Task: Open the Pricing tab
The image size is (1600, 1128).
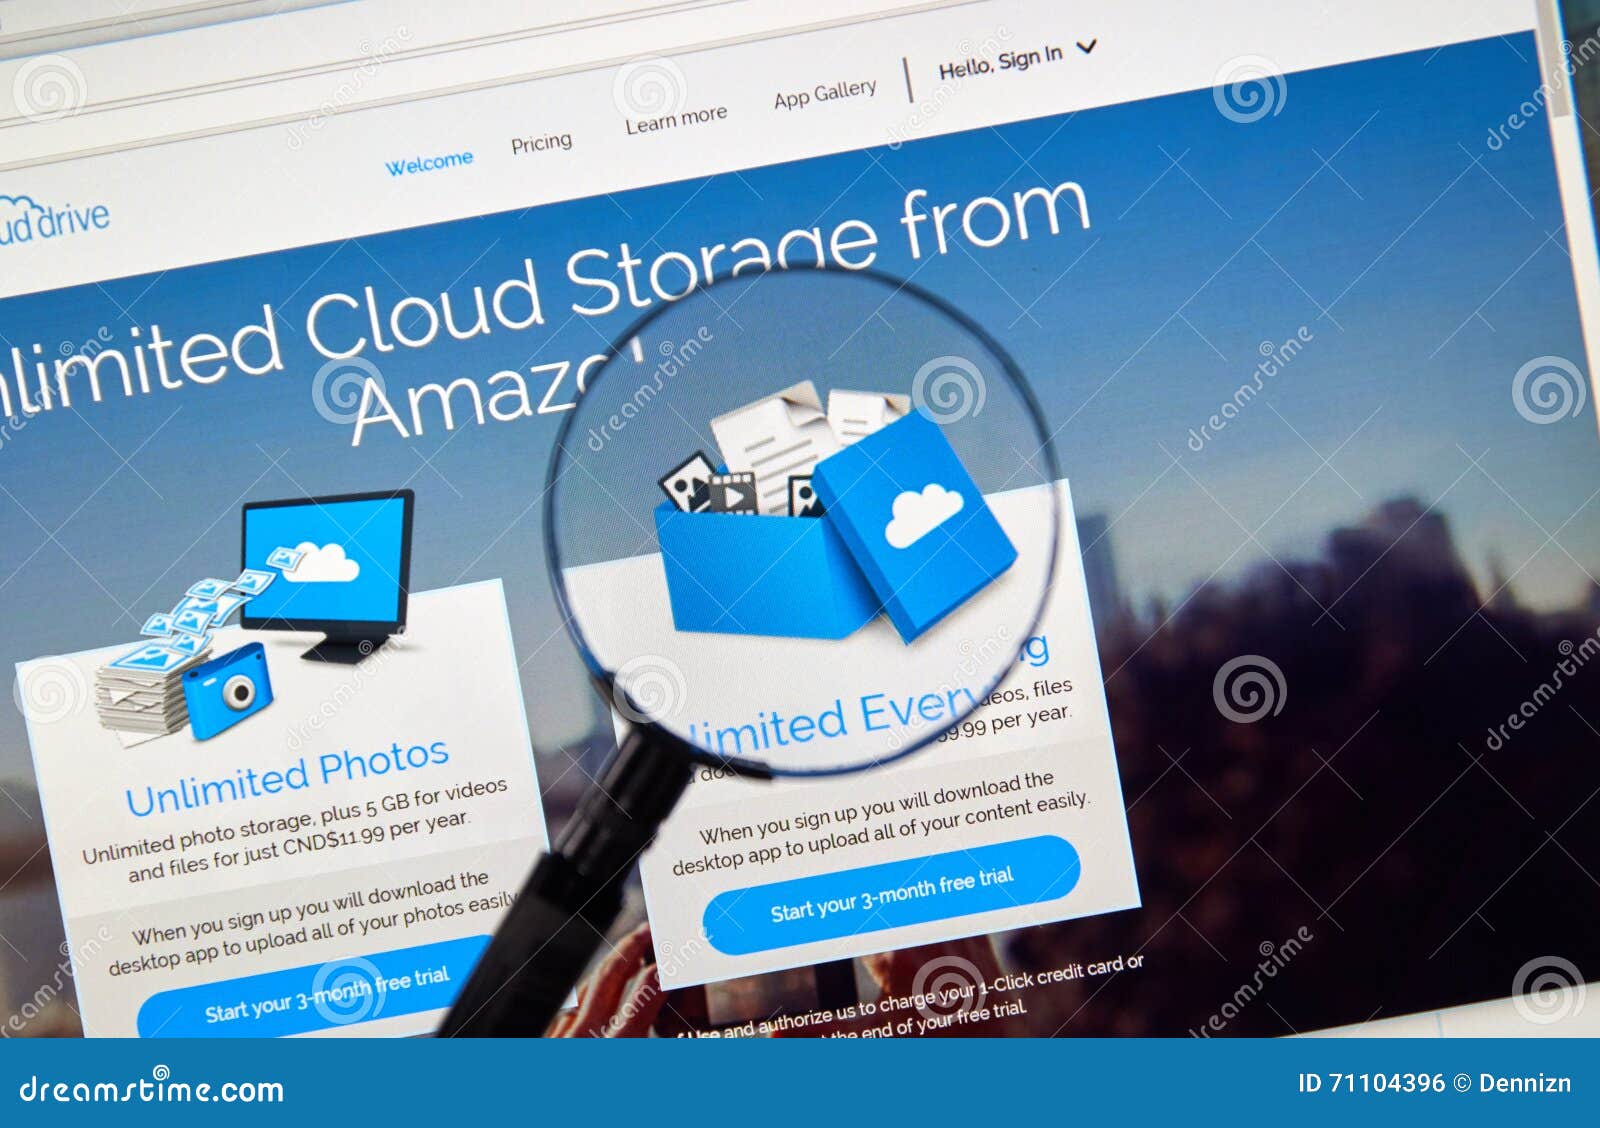Action: pos(541,143)
